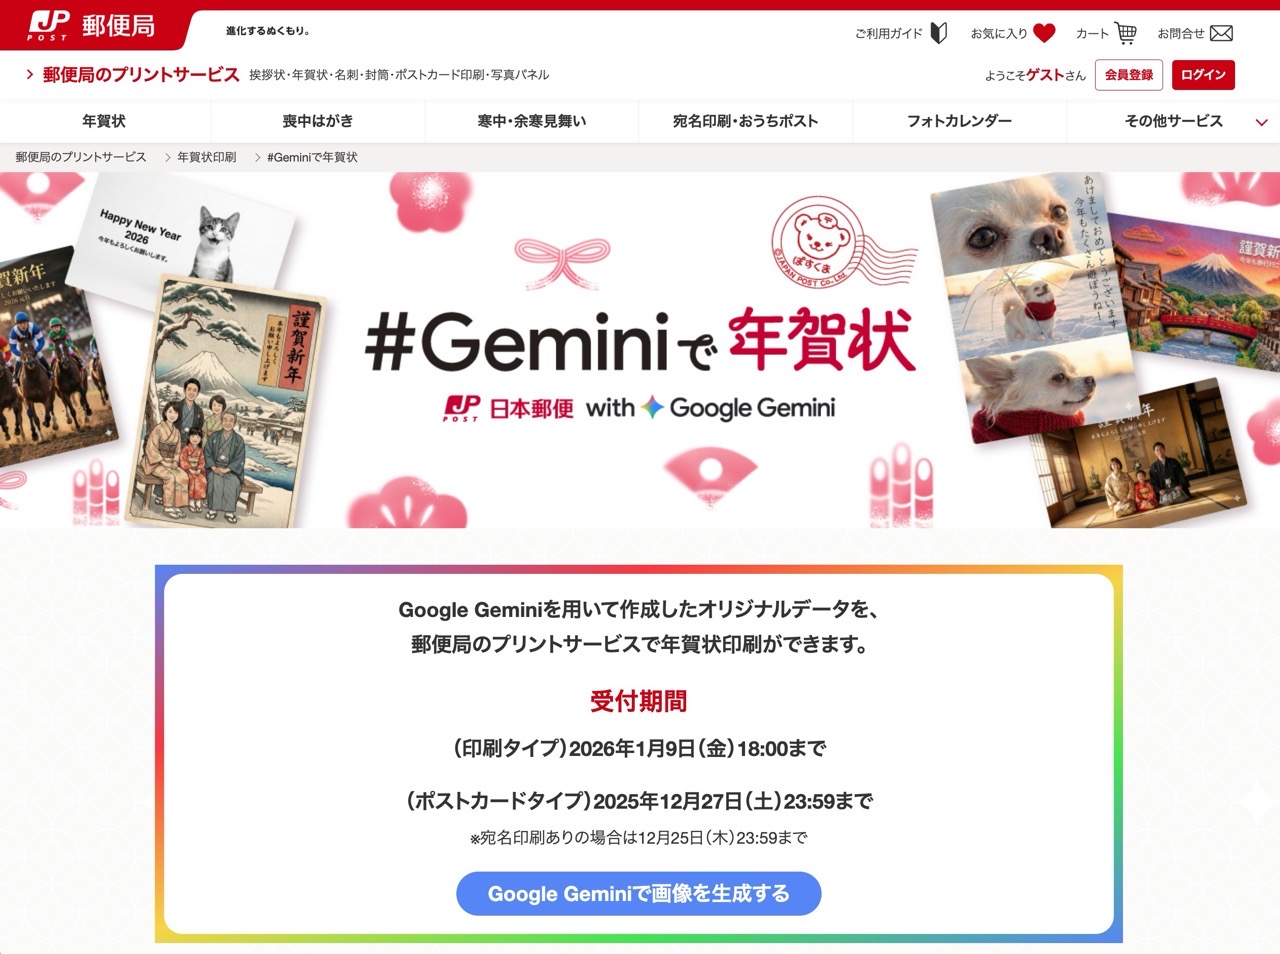The width and height of the screenshot is (1280, 954).
Task: Click the 会員登録 button
Action: (x=1129, y=75)
